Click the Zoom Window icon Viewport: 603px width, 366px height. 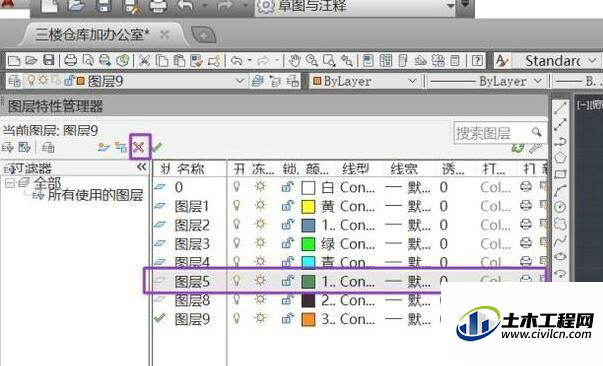click(x=329, y=60)
